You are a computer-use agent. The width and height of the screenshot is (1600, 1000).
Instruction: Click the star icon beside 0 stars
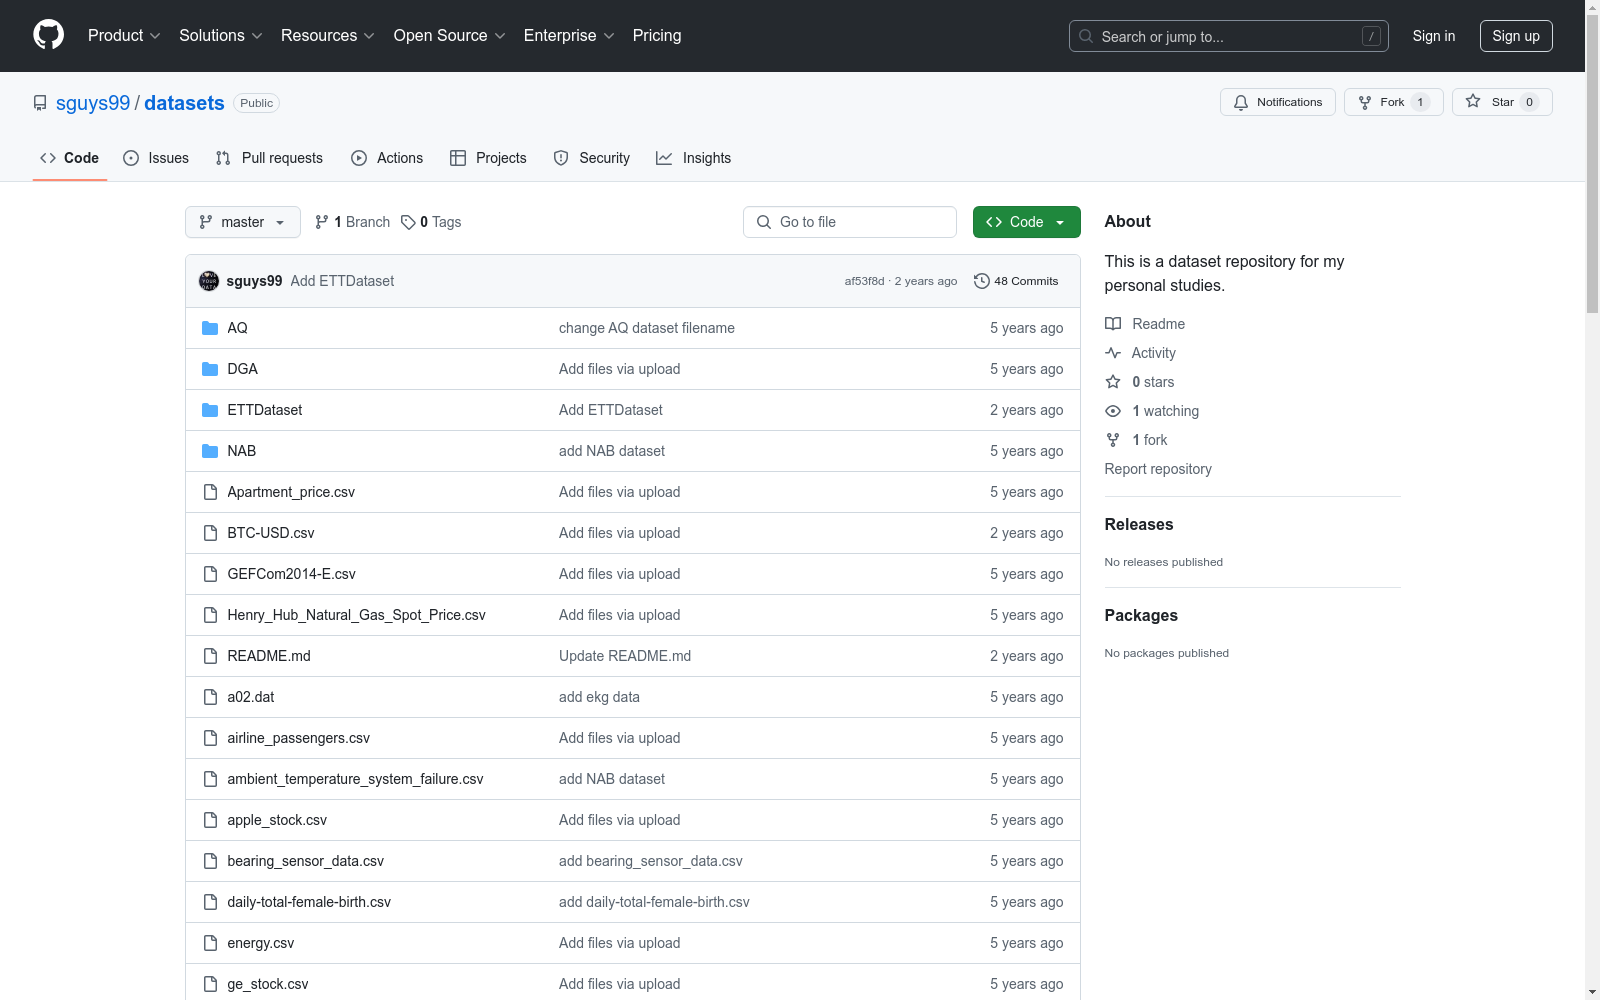pos(1113,382)
